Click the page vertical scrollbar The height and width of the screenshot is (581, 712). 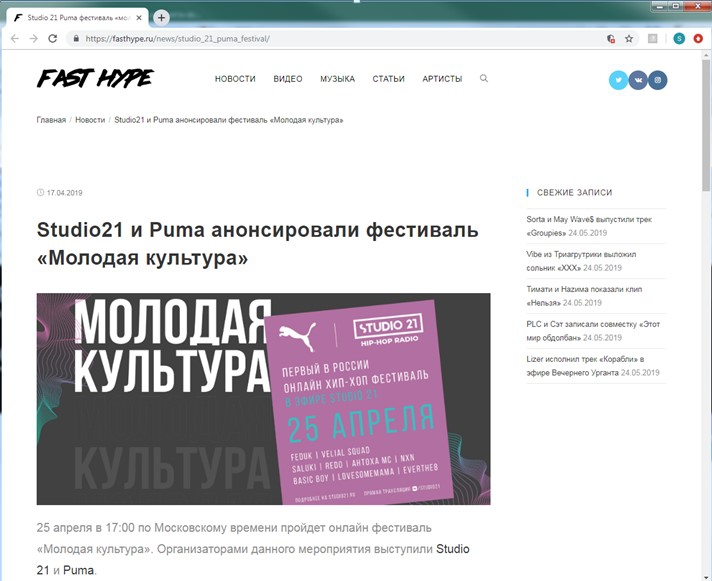(x=706, y=300)
